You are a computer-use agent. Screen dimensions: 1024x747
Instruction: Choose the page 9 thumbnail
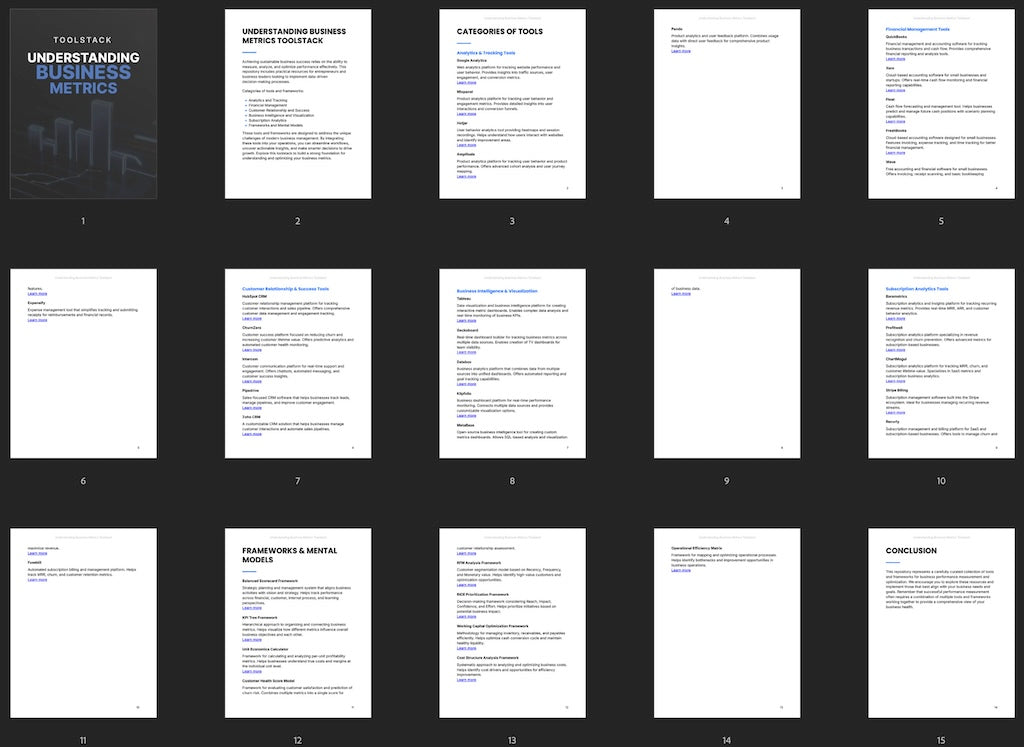coord(726,363)
